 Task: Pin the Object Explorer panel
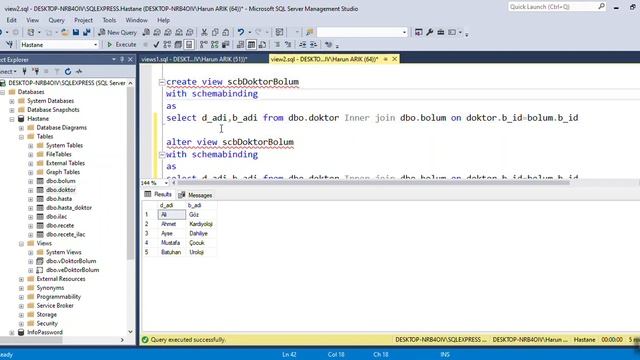coord(122,60)
